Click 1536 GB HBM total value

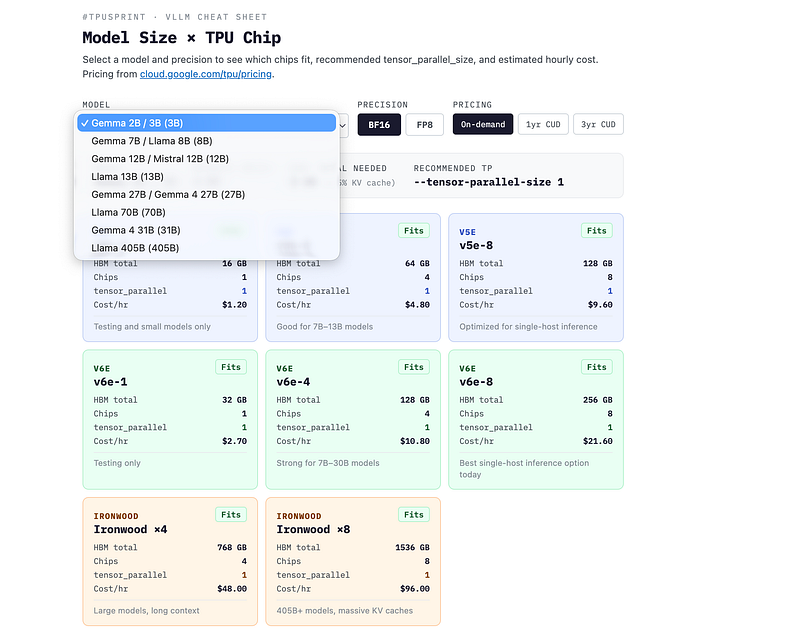point(412,547)
